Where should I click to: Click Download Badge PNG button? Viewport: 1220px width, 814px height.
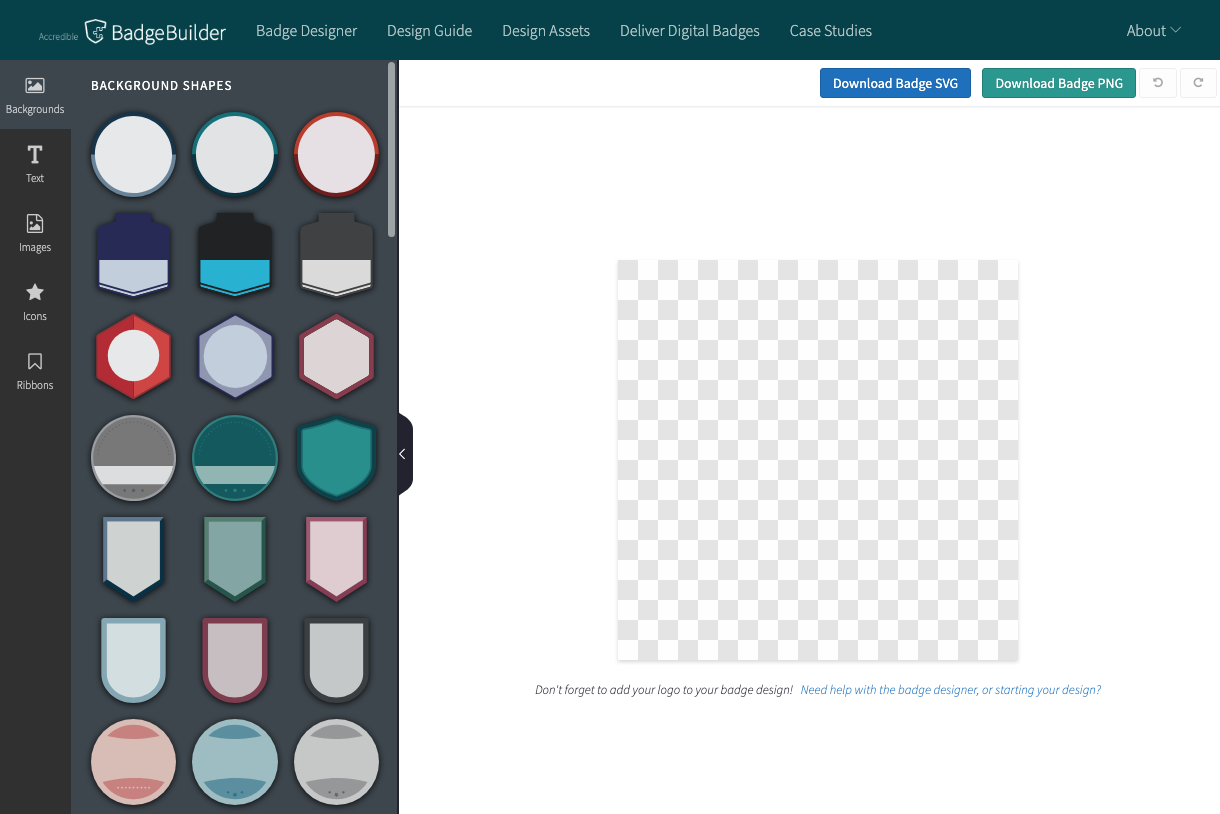(1059, 83)
